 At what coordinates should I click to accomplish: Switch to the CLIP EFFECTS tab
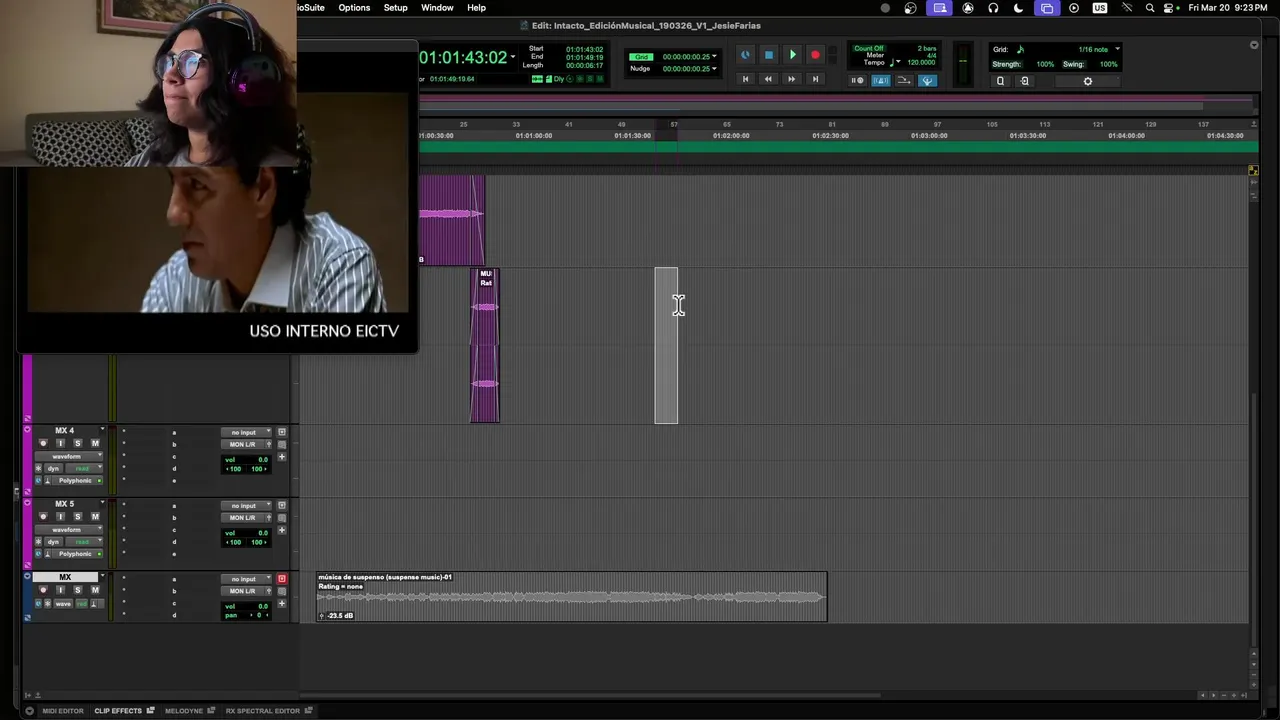(119, 711)
